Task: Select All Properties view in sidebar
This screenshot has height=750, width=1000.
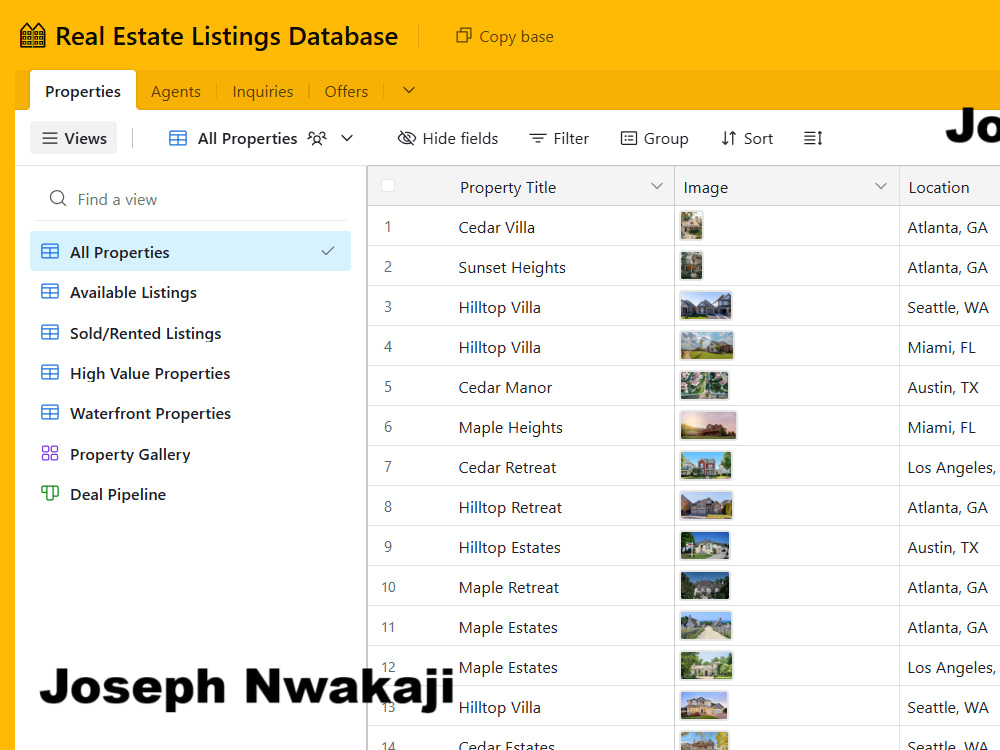Action: tap(190, 251)
